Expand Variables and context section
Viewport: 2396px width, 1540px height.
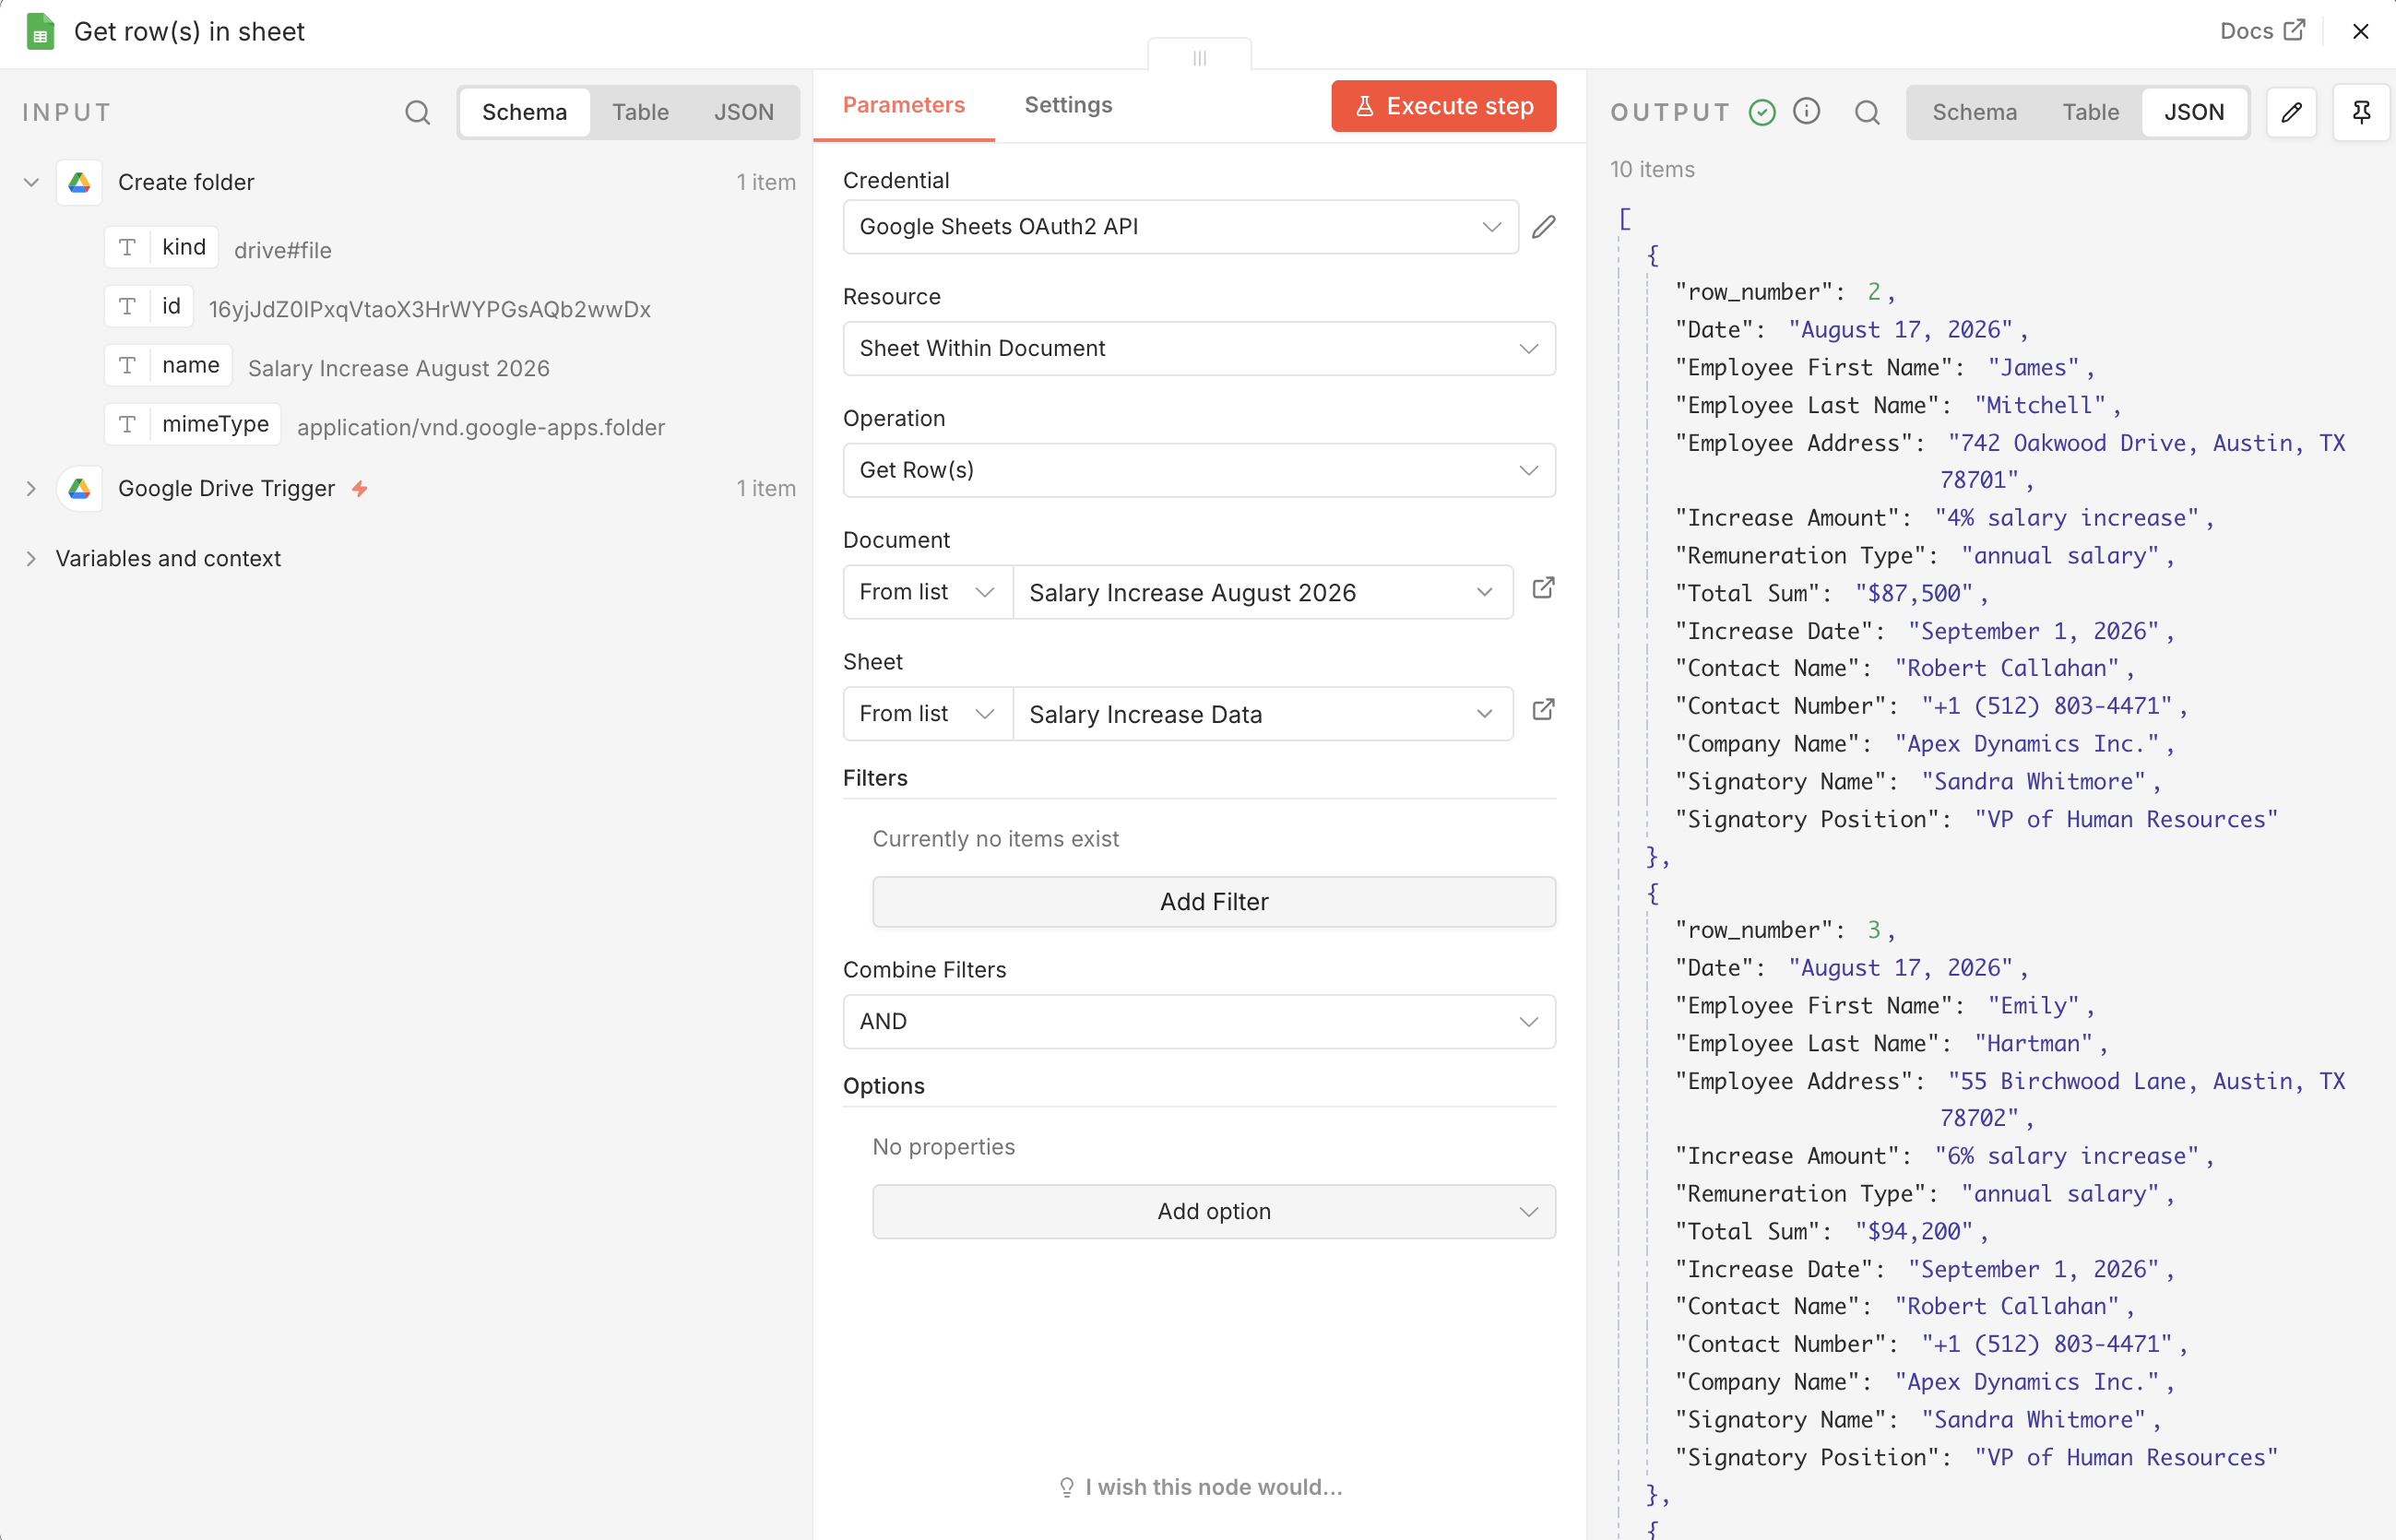(31, 558)
